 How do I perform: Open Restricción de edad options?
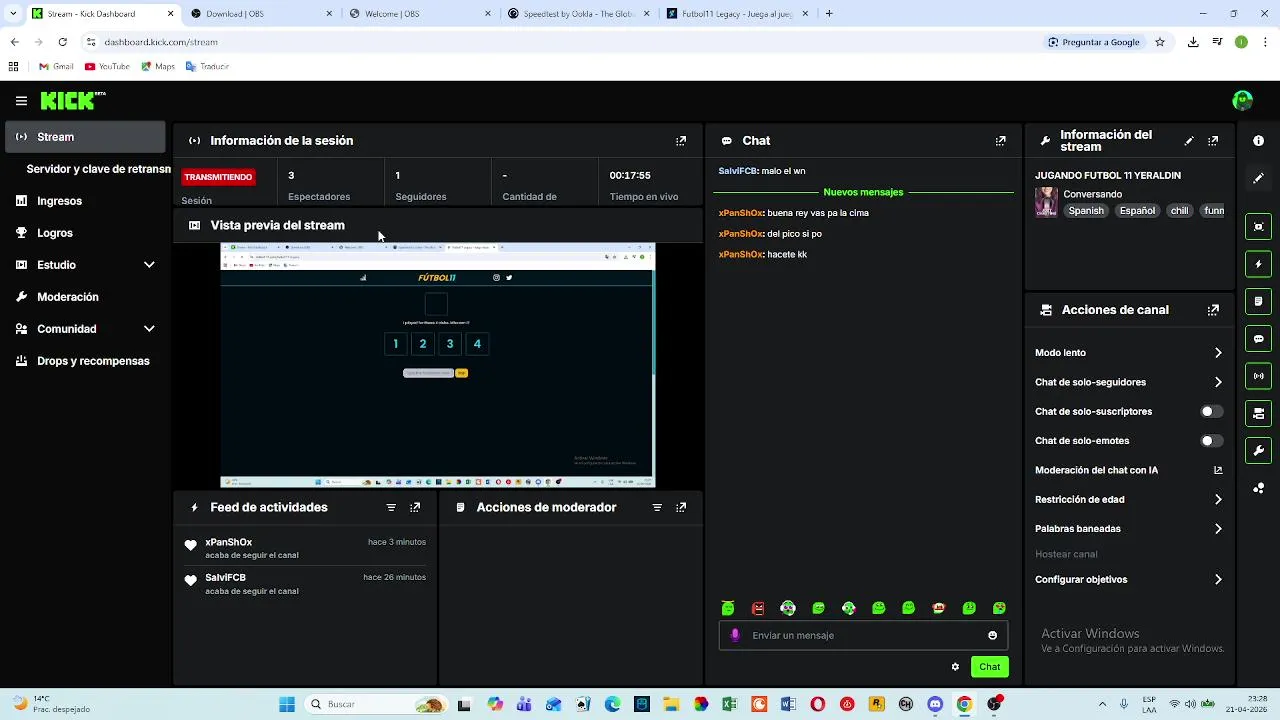(x=1128, y=499)
